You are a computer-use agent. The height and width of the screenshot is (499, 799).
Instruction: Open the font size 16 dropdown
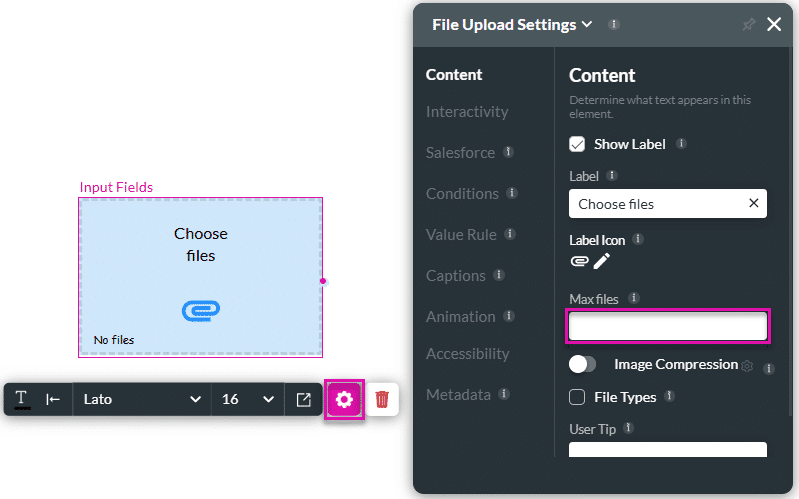tap(247, 399)
